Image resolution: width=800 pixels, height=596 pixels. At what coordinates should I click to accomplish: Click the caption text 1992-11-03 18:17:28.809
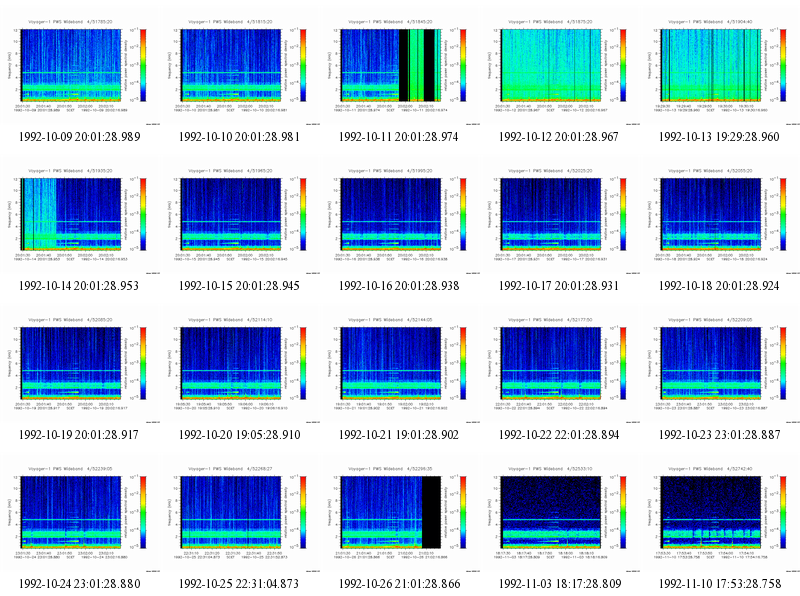[x=560, y=584]
